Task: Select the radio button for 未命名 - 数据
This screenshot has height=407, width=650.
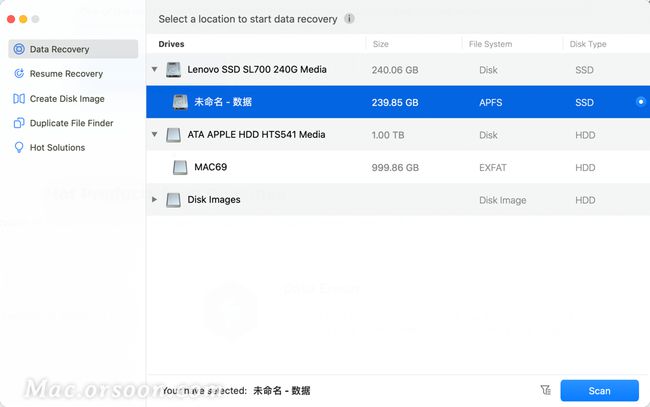Action: click(x=641, y=102)
